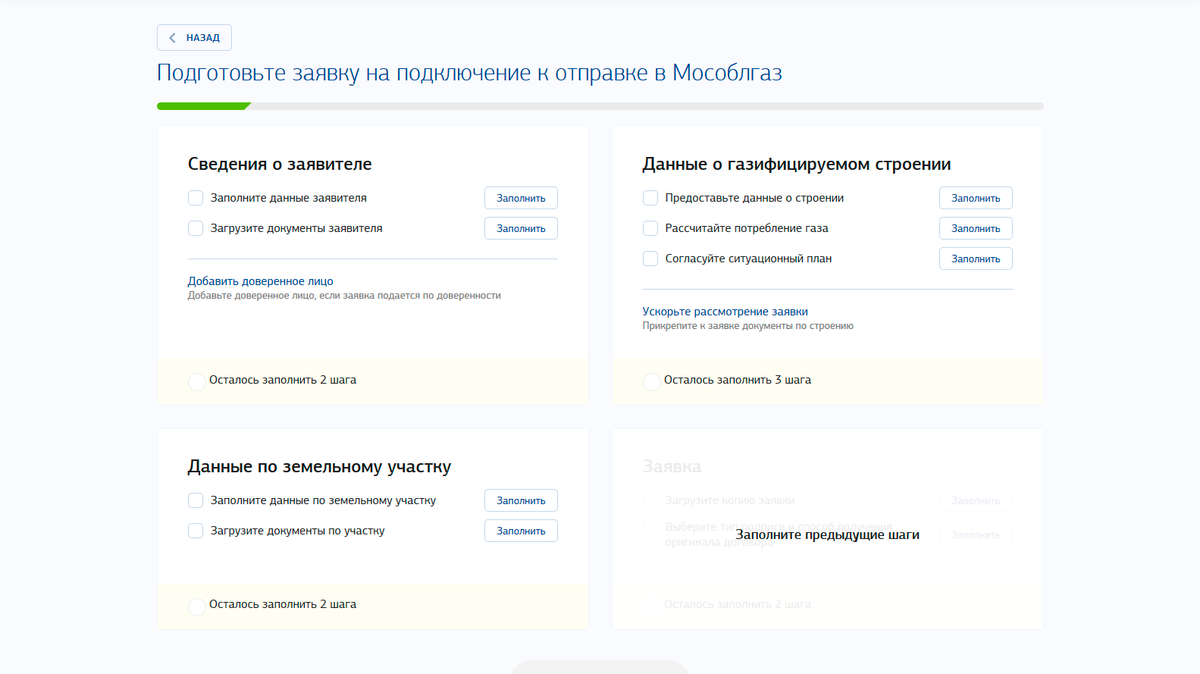
Task: Tick the 'Согласуйте ситуационный план' checkbox
Action: (650, 258)
